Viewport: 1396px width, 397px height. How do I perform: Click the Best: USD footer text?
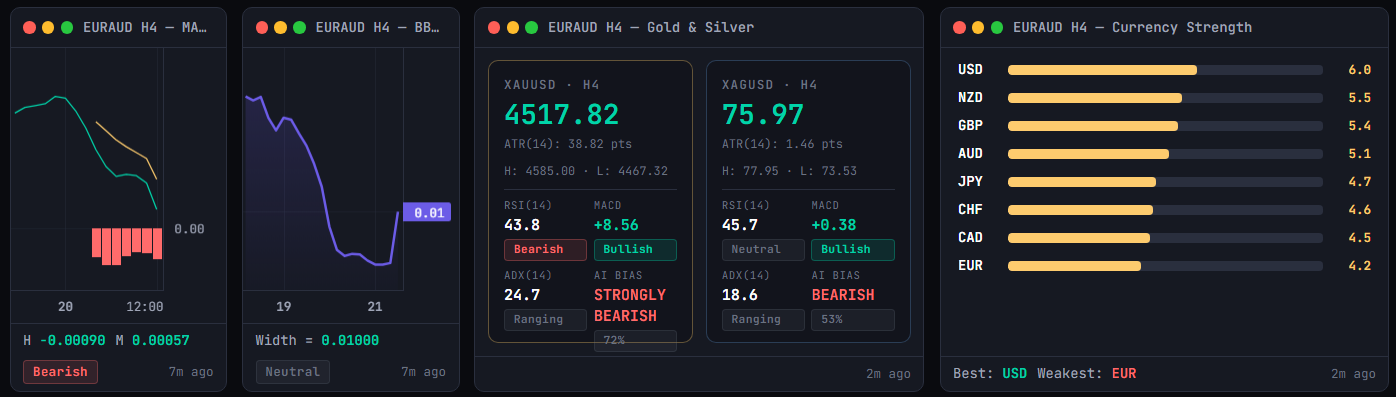[x=990, y=373]
